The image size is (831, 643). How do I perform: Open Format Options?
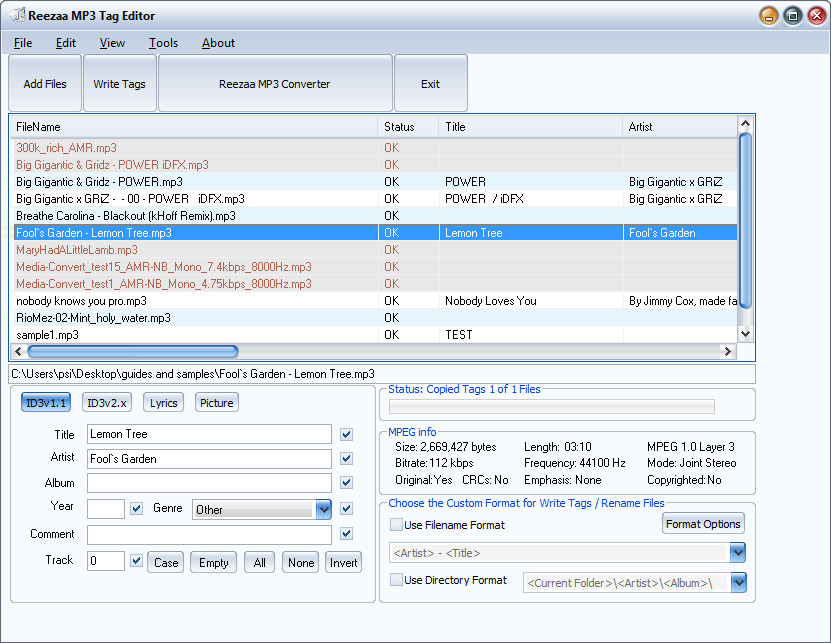tap(703, 524)
